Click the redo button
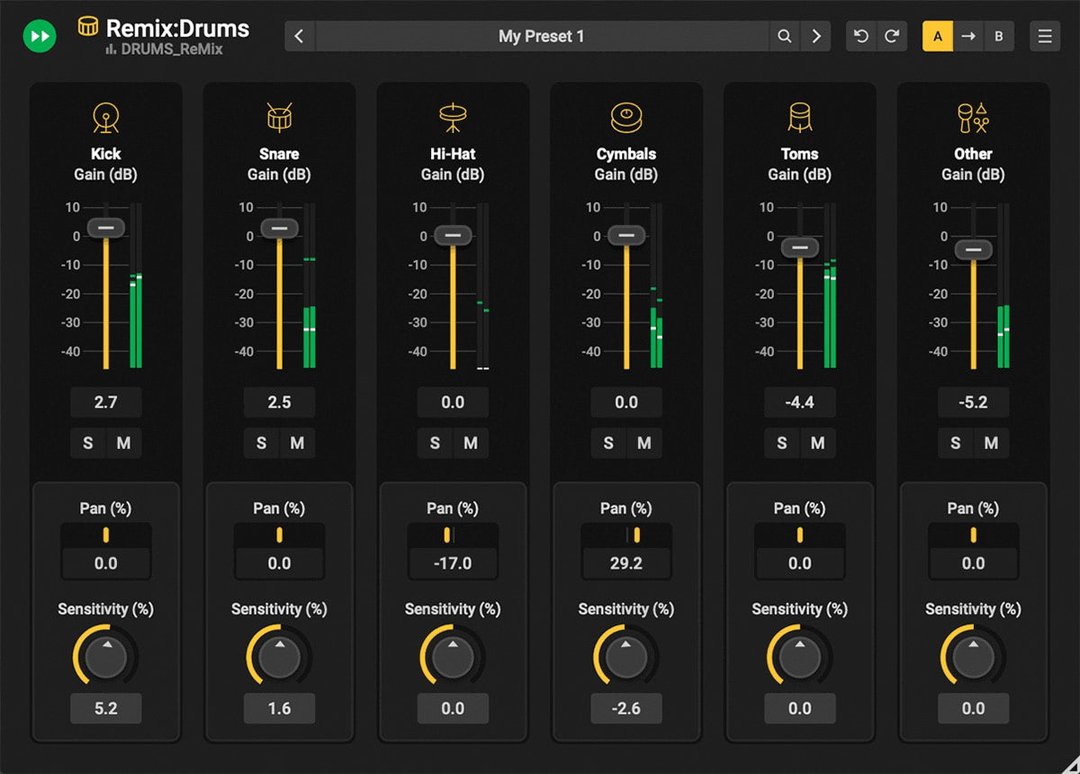The height and width of the screenshot is (774, 1080). (x=891, y=36)
